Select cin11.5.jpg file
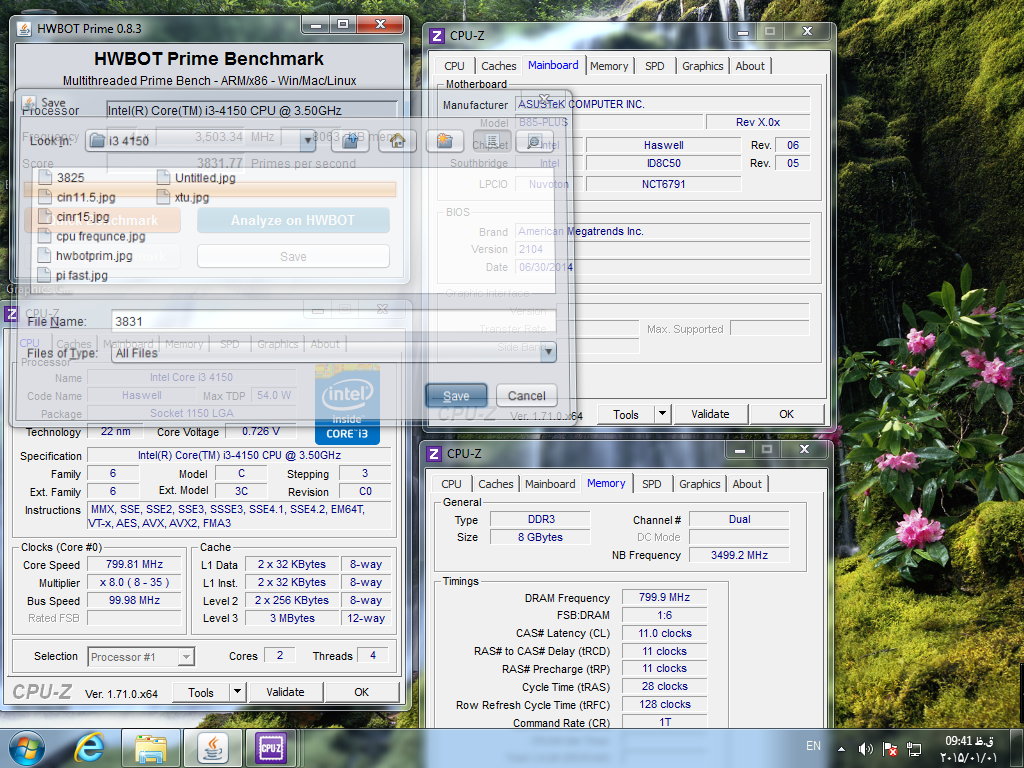Image resolution: width=1024 pixels, height=768 pixels. 77,197
